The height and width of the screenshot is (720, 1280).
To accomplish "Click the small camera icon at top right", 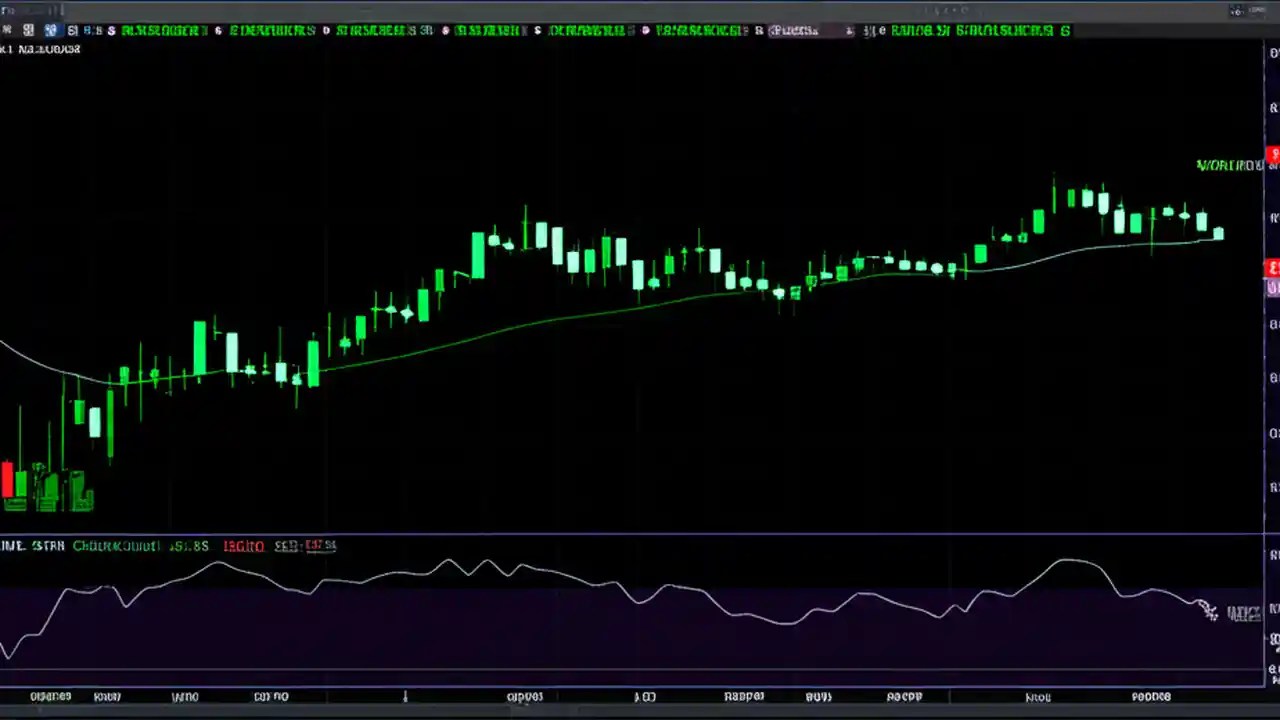I will 1237,11.
